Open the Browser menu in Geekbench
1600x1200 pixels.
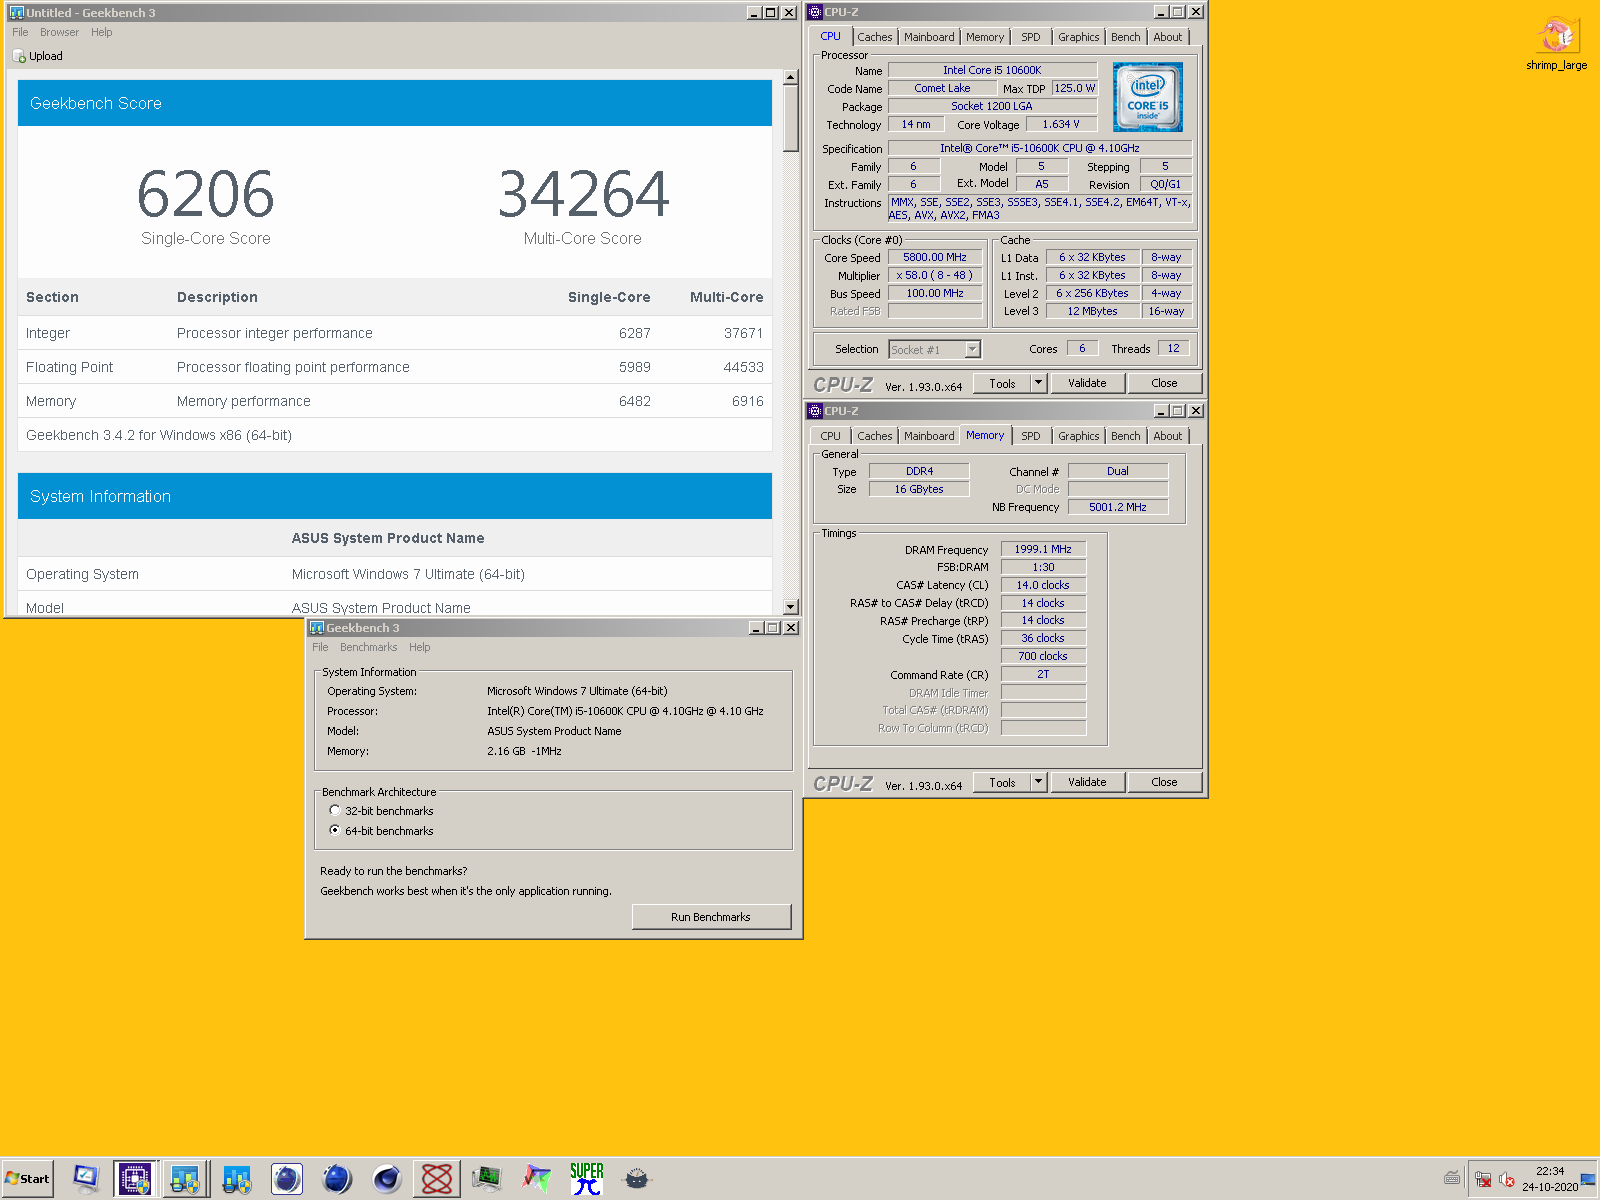[59, 32]
